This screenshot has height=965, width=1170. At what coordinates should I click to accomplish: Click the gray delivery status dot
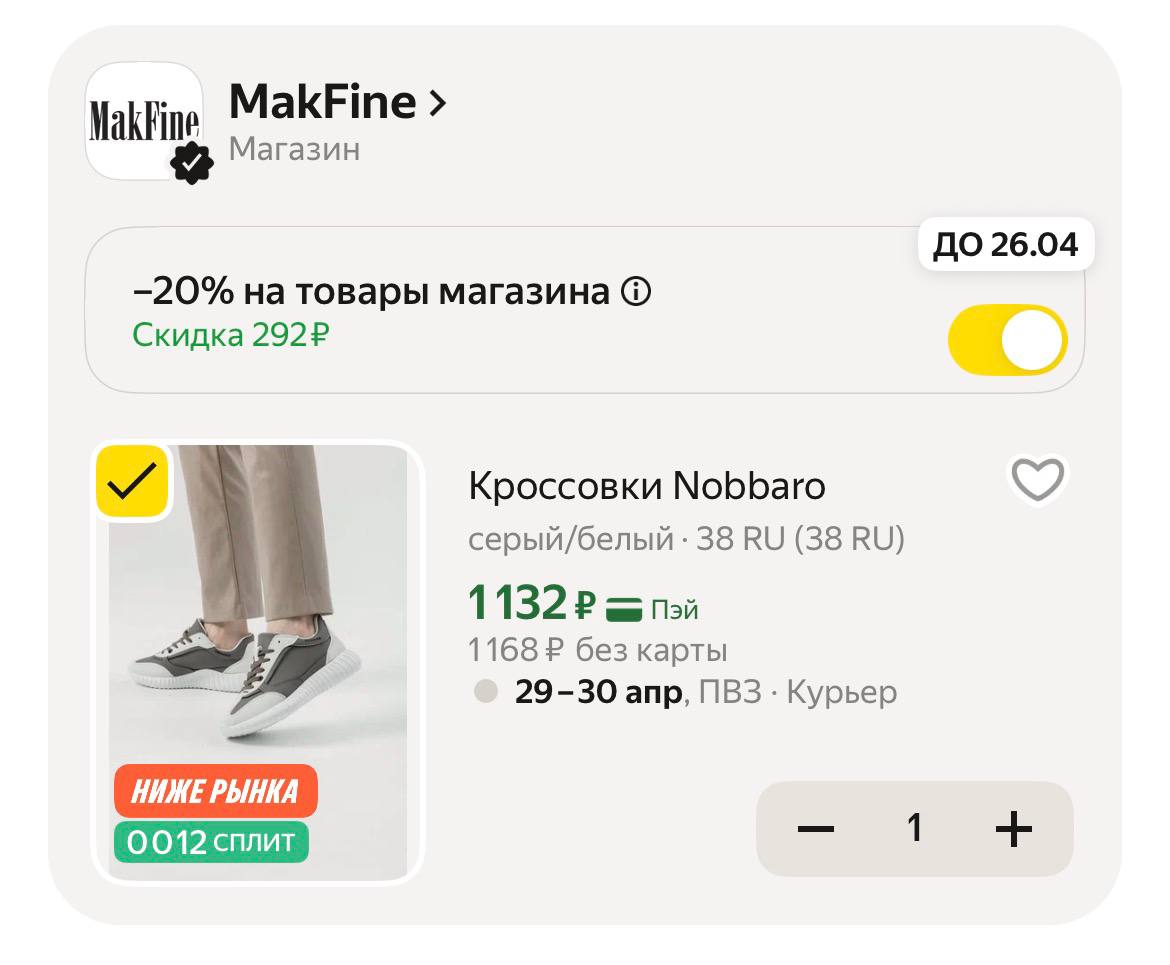pos(485,692)
